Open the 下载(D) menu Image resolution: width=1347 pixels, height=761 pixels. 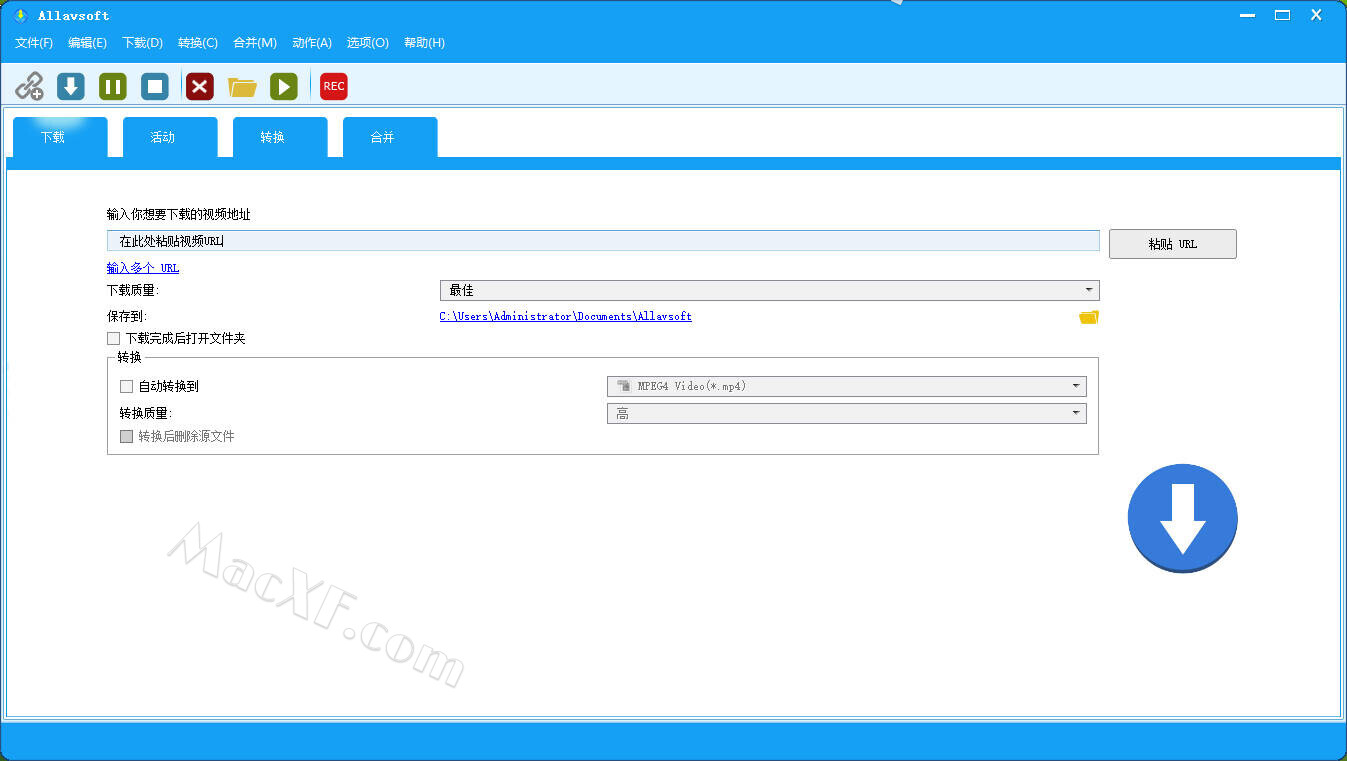(142, 43)
